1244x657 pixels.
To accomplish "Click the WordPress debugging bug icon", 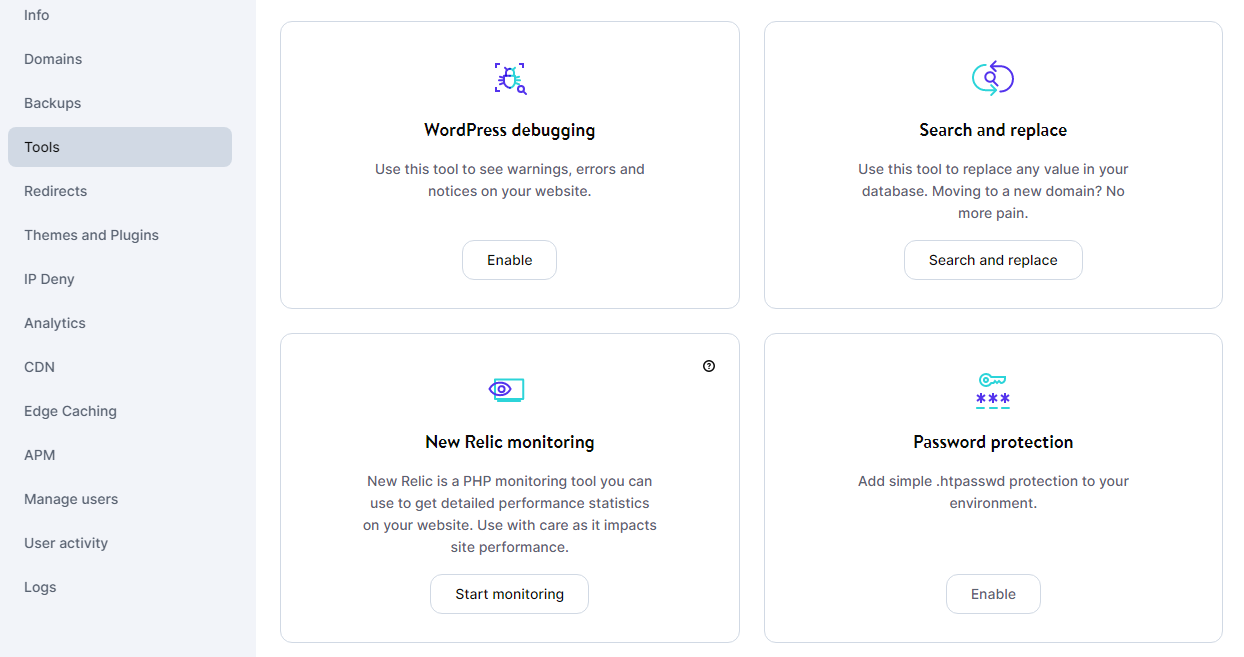I will pyautogui.click(x=509, y=77).
